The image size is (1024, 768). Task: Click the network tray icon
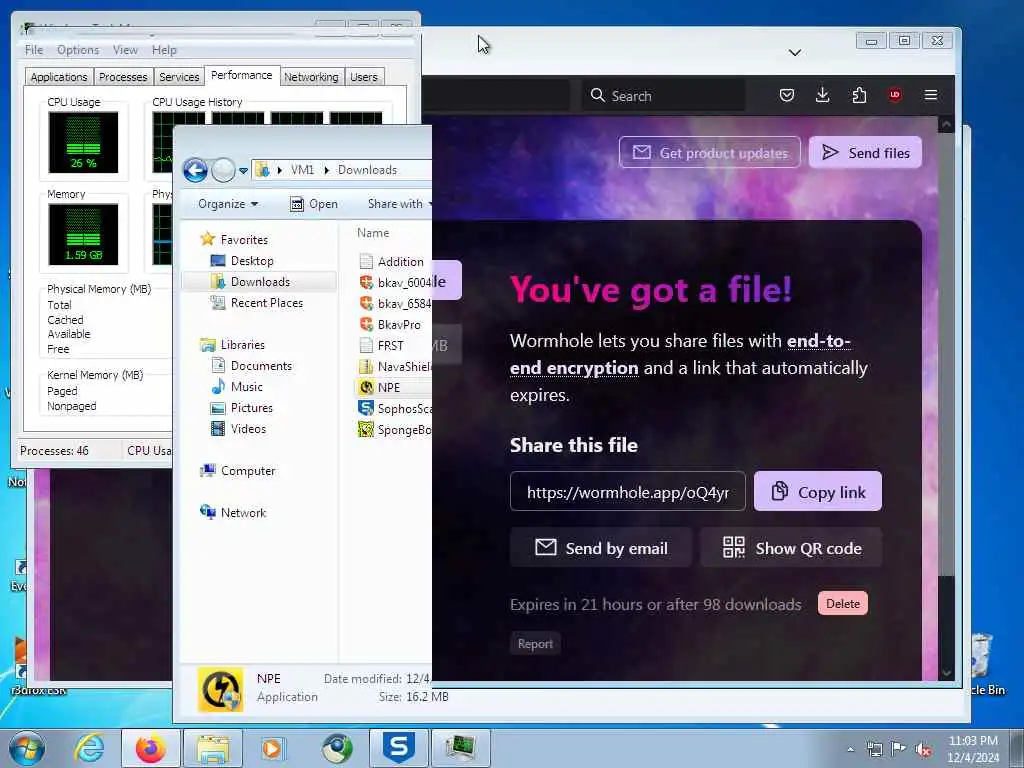click(x=874, y=749)
